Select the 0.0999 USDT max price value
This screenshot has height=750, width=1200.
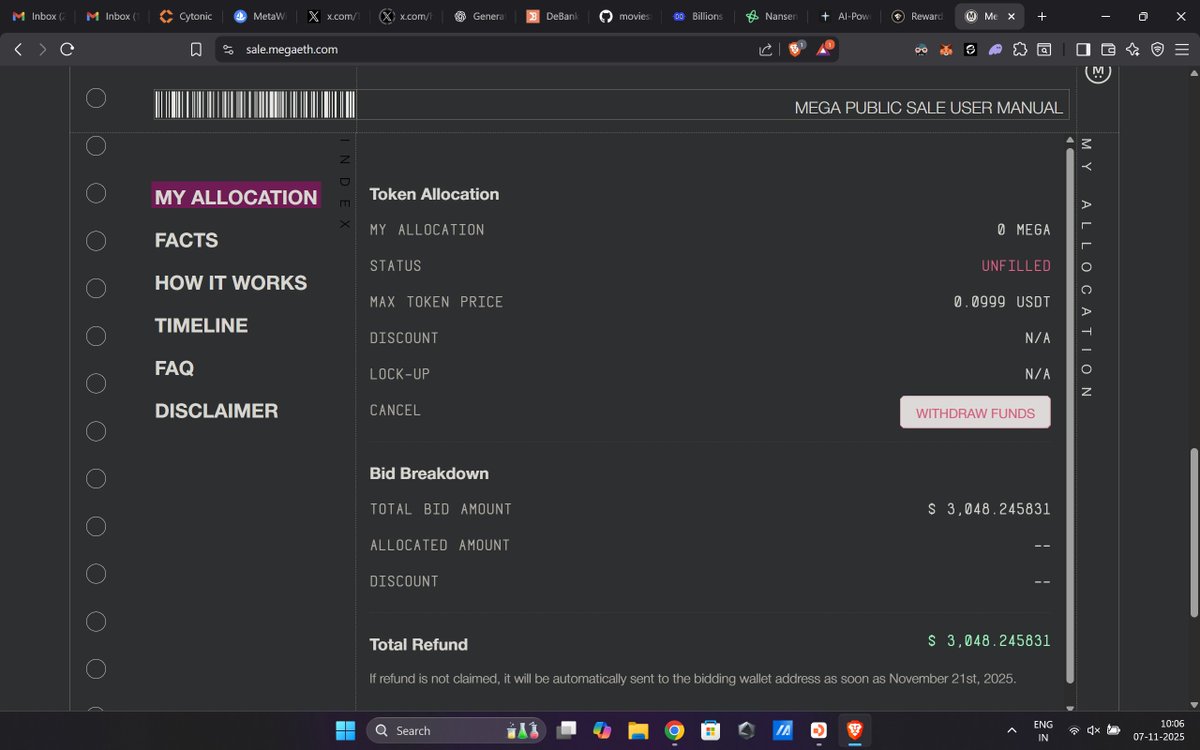click(x=1002, y=302)
